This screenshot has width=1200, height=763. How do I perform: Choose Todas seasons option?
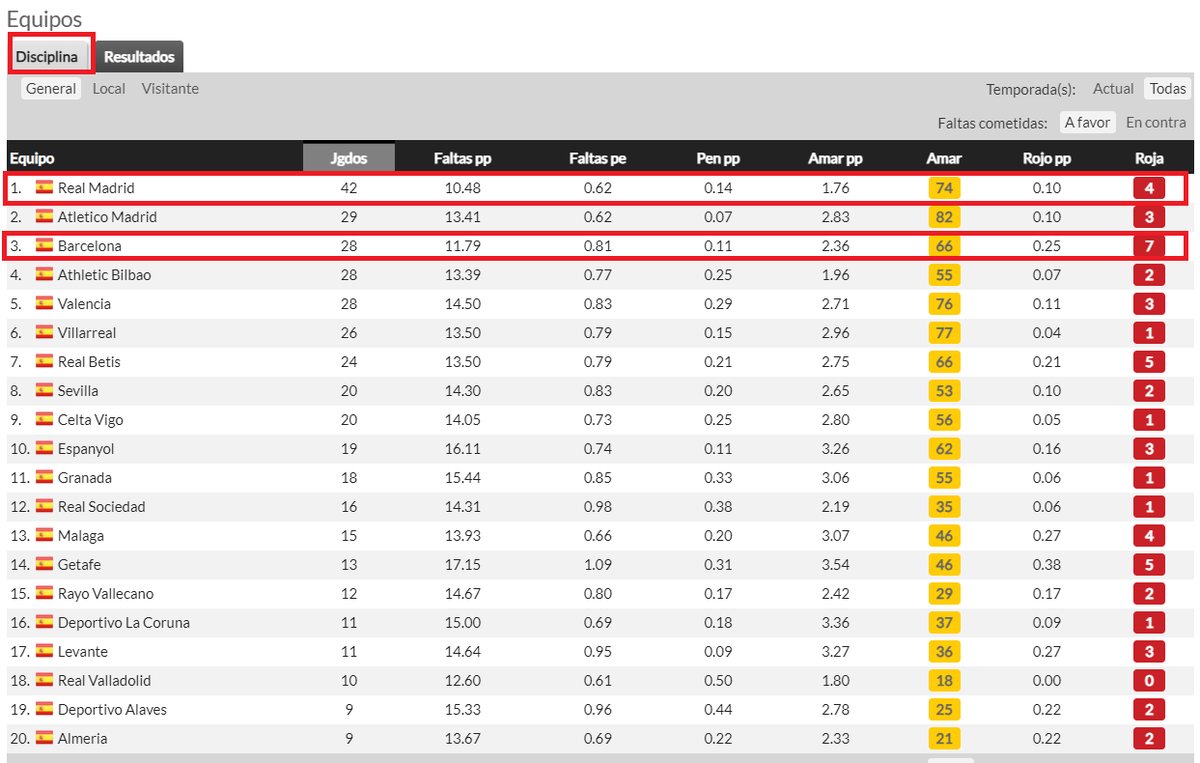[1167, 88]
